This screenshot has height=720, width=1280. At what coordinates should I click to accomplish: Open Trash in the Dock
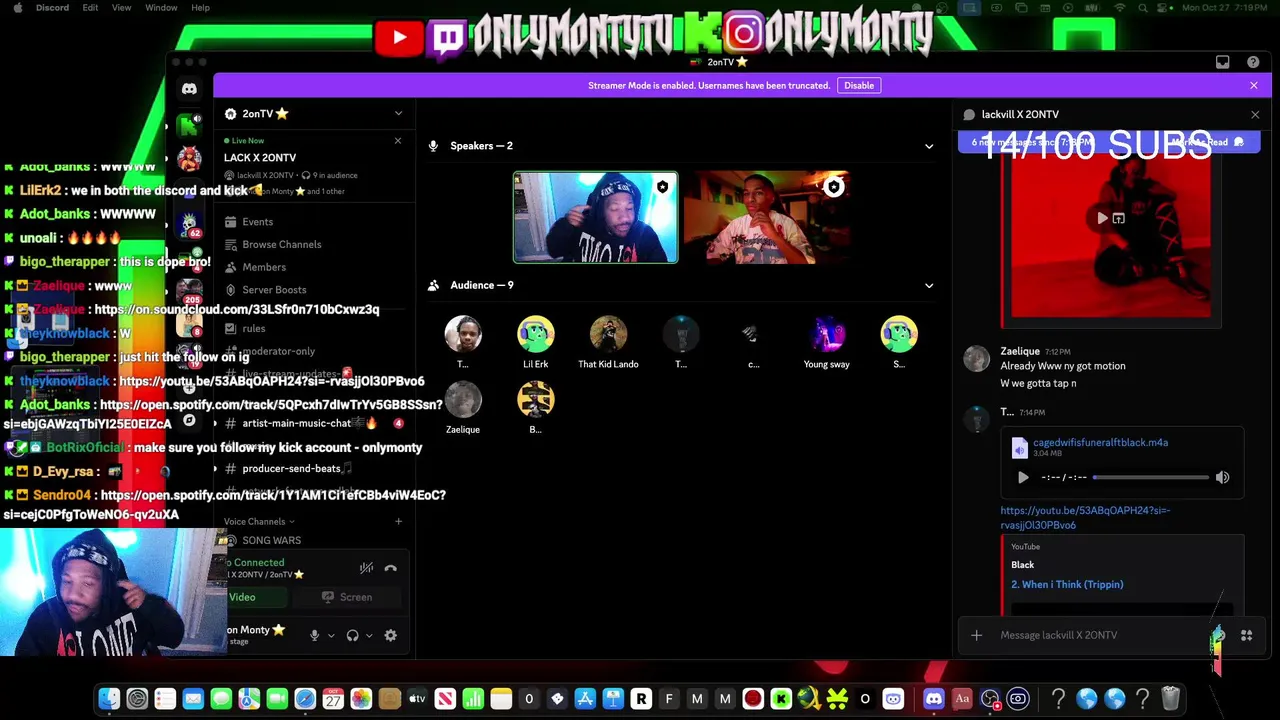click(x=1170, y=699)
